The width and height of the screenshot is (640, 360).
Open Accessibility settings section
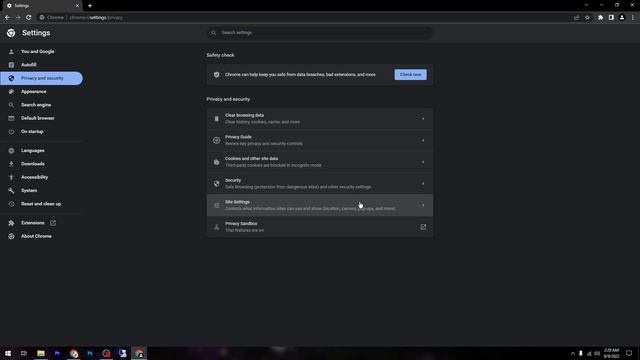(x=34, y=177)
